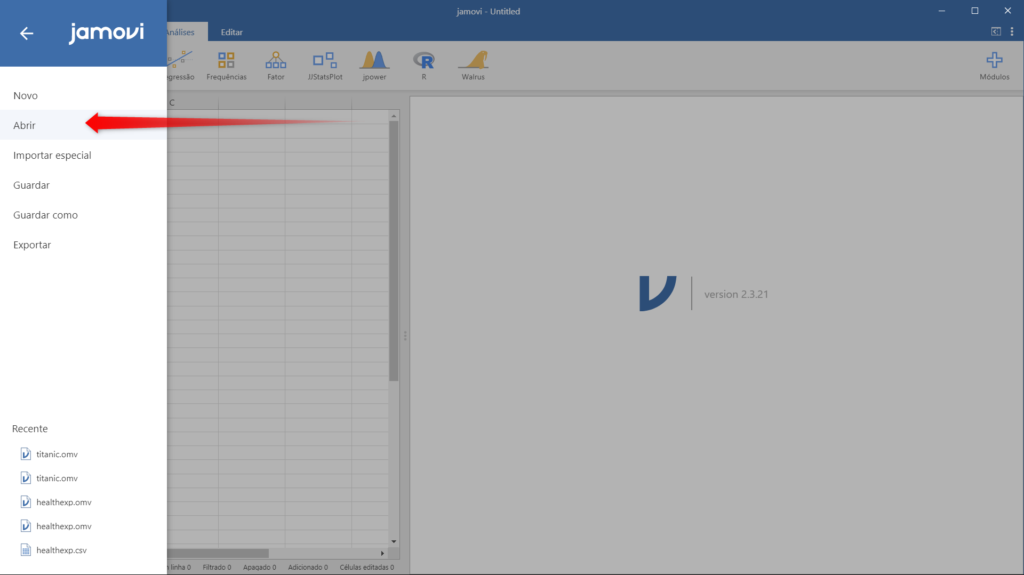Image resolution: width=1024 pixels, height=575 pixels.
Task: Open the JJStatsPlot module icon
Action: 325,66
